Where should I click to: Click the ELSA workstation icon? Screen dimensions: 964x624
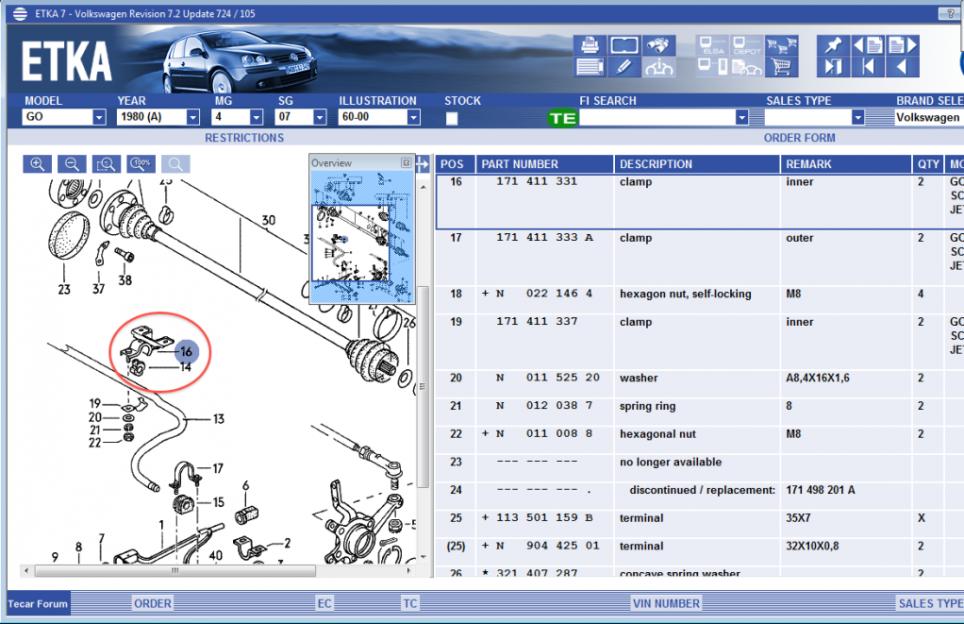point(713,45)
